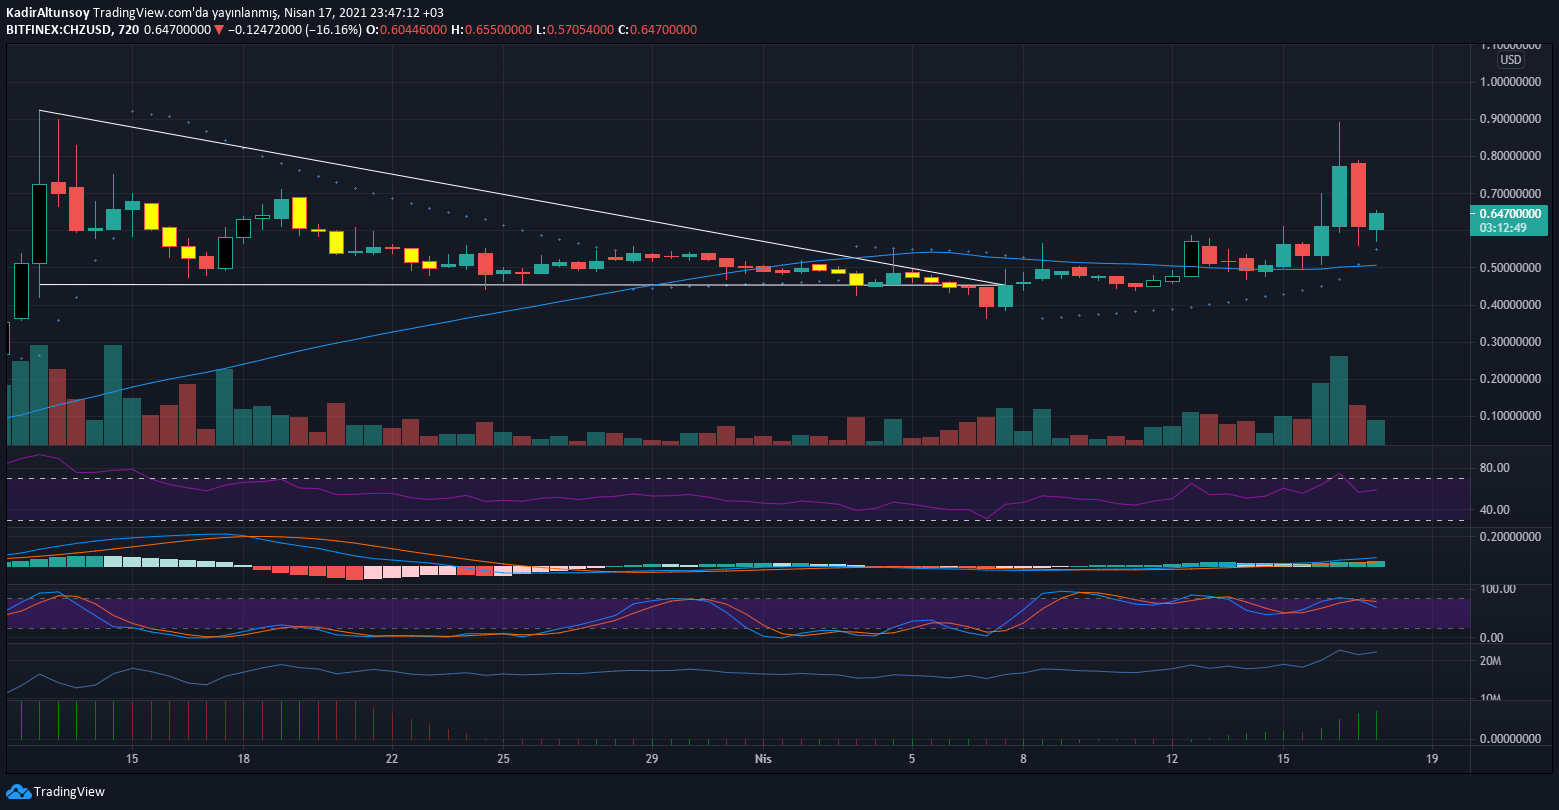
Task: Click the current price label with 03:12:49 countdown
Action: click(x=1510, y=220)
